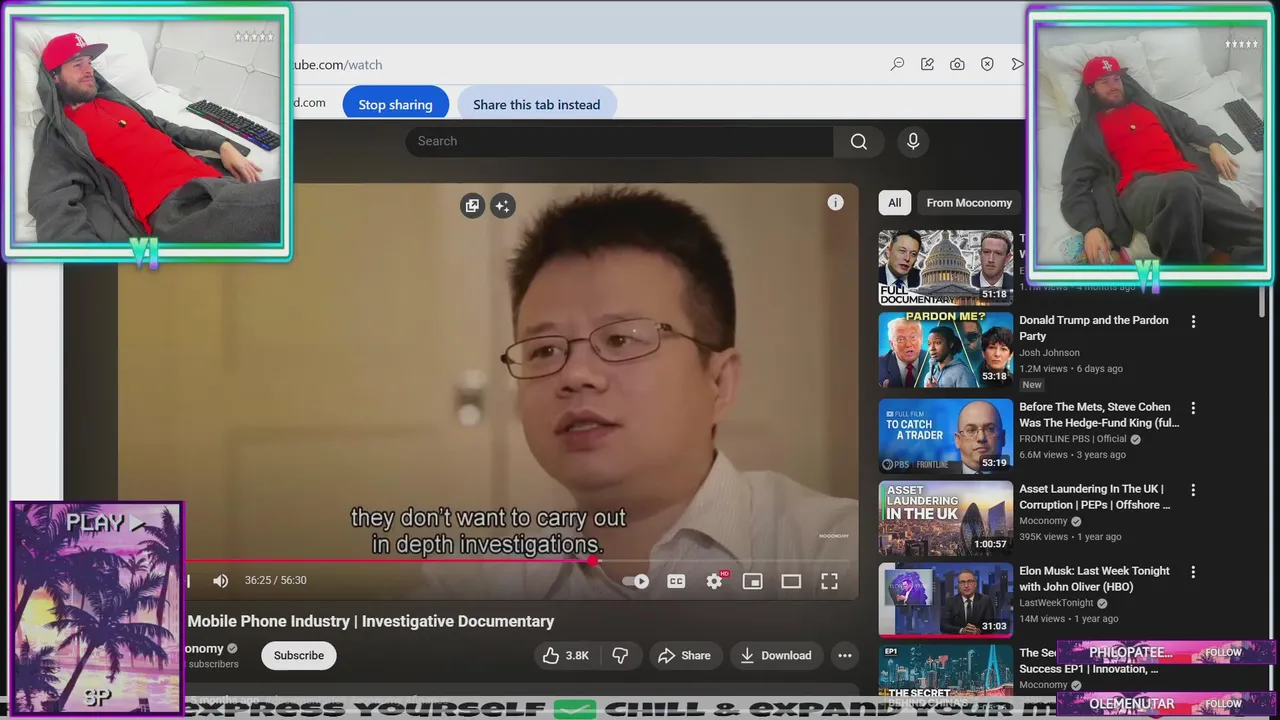
Task: Click the Josh Johnson channel name
Action: (1049, 353)
